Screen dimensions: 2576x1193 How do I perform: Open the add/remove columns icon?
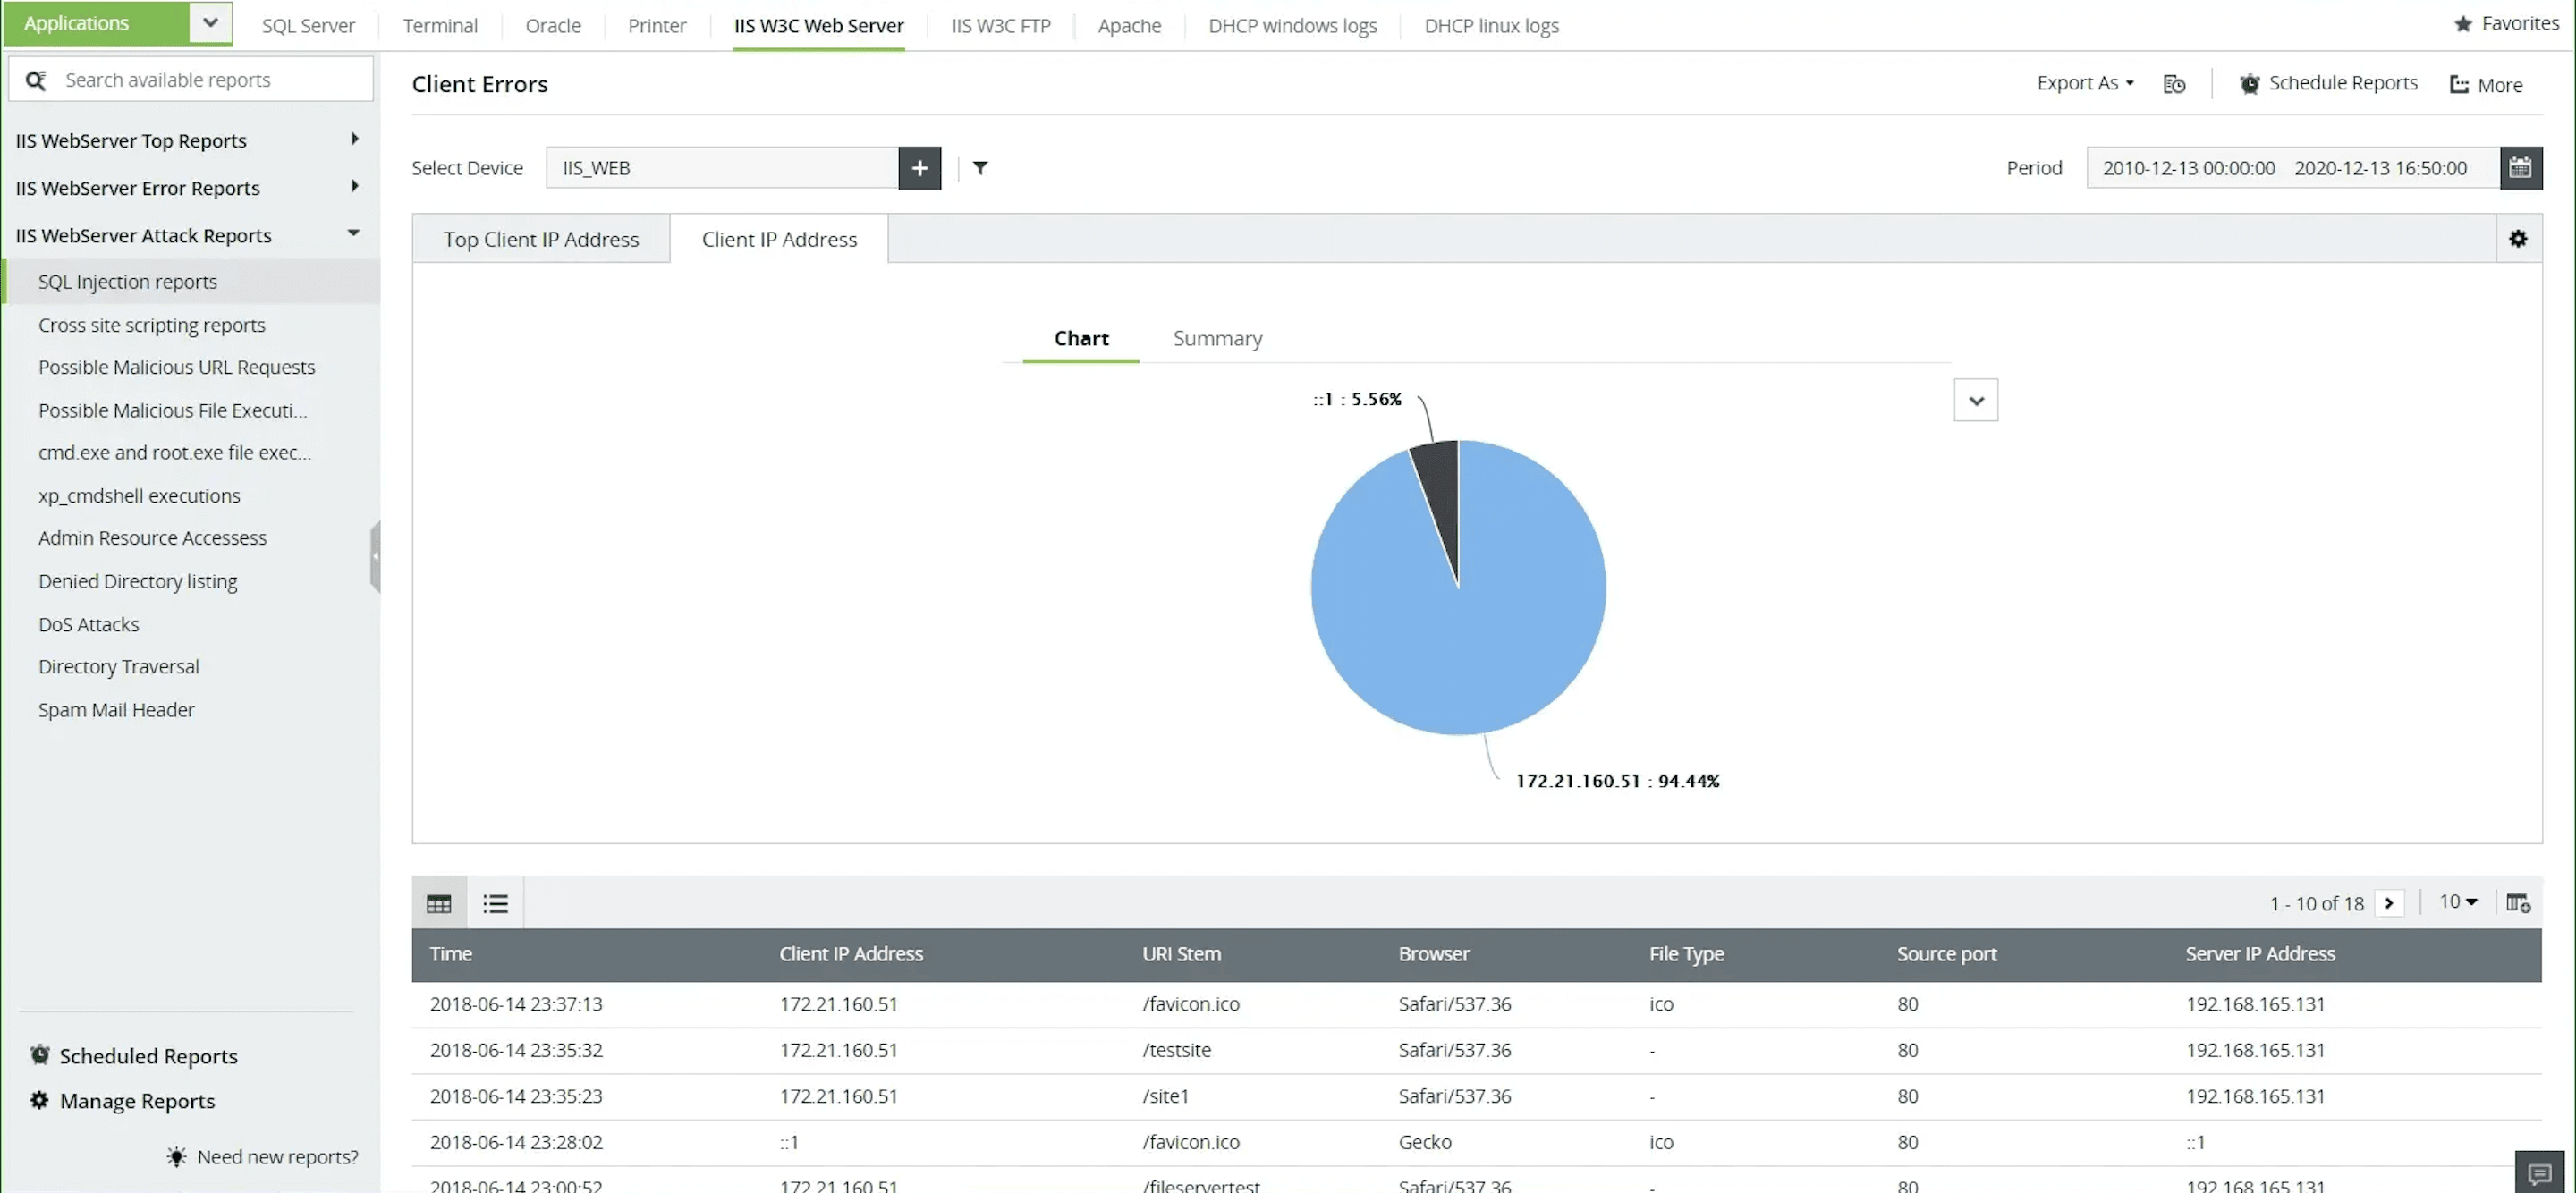click(x=2518, y=903)
